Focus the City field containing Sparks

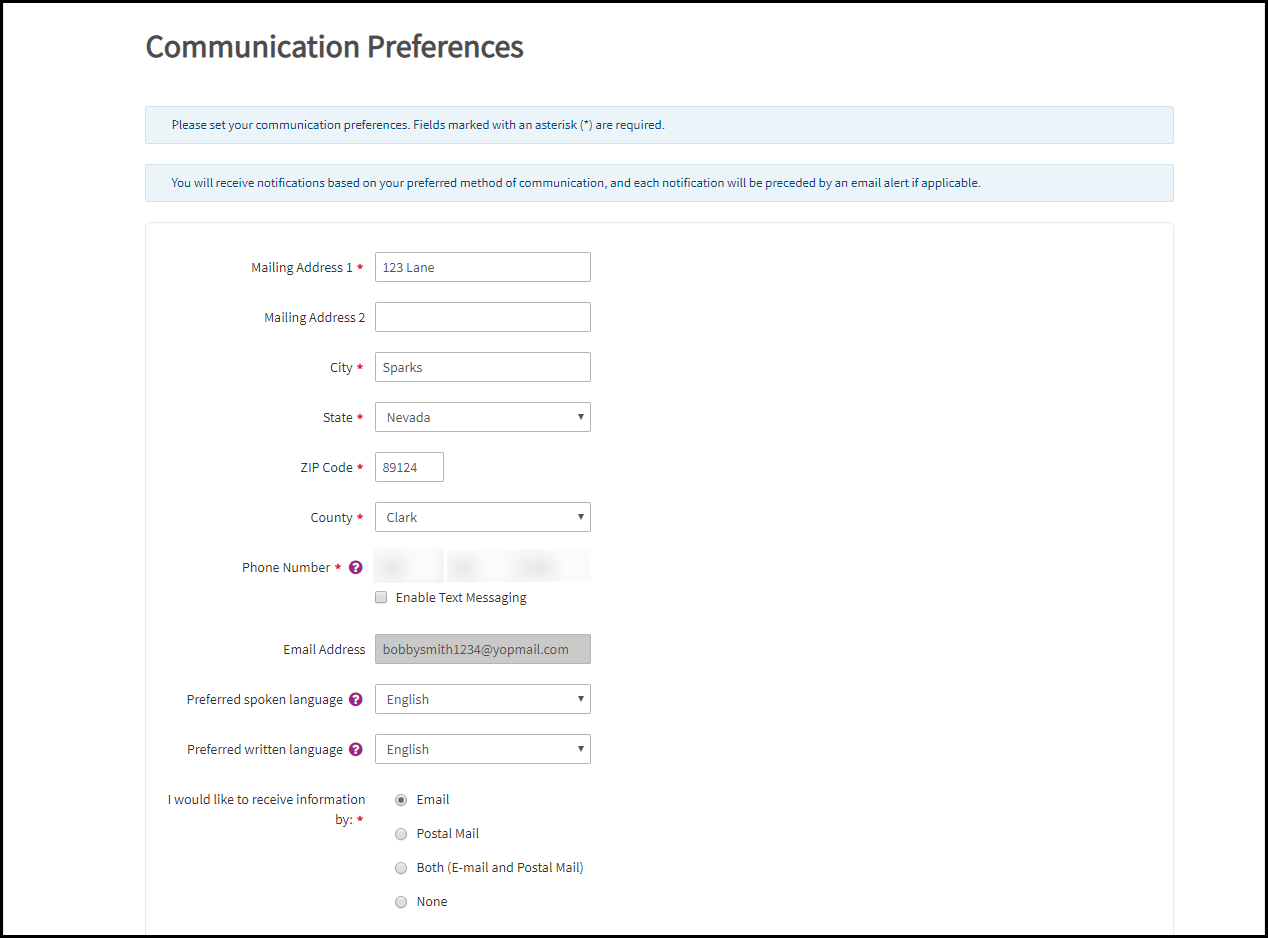point(483,367)
